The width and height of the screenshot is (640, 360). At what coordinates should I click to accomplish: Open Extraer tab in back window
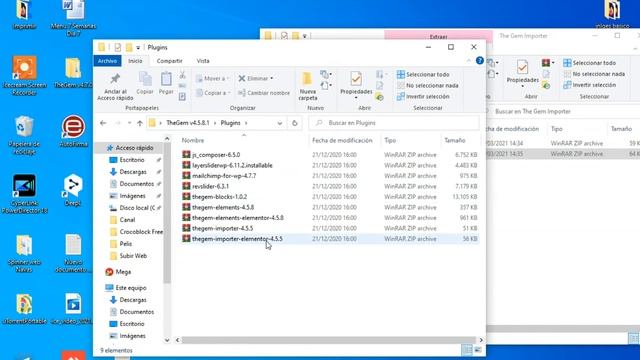click(438, 36)
